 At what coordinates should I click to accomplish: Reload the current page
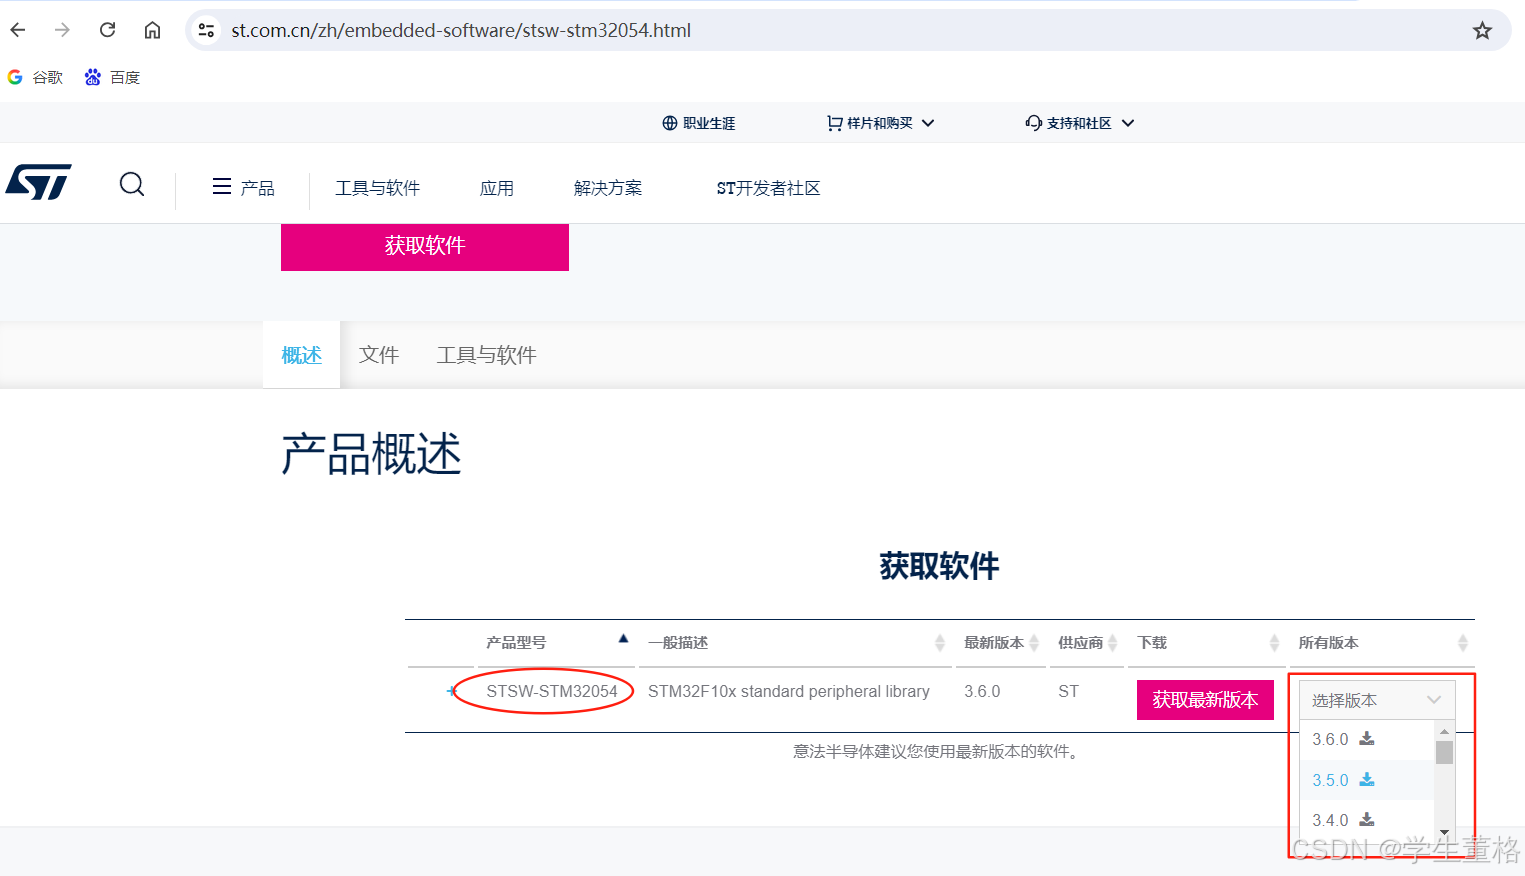click(107, 30)
